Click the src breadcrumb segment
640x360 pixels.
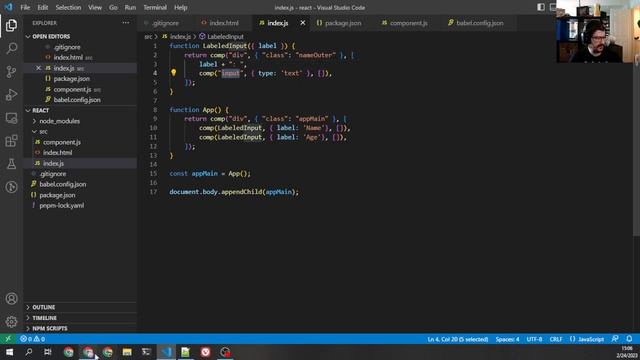point(148,36)
